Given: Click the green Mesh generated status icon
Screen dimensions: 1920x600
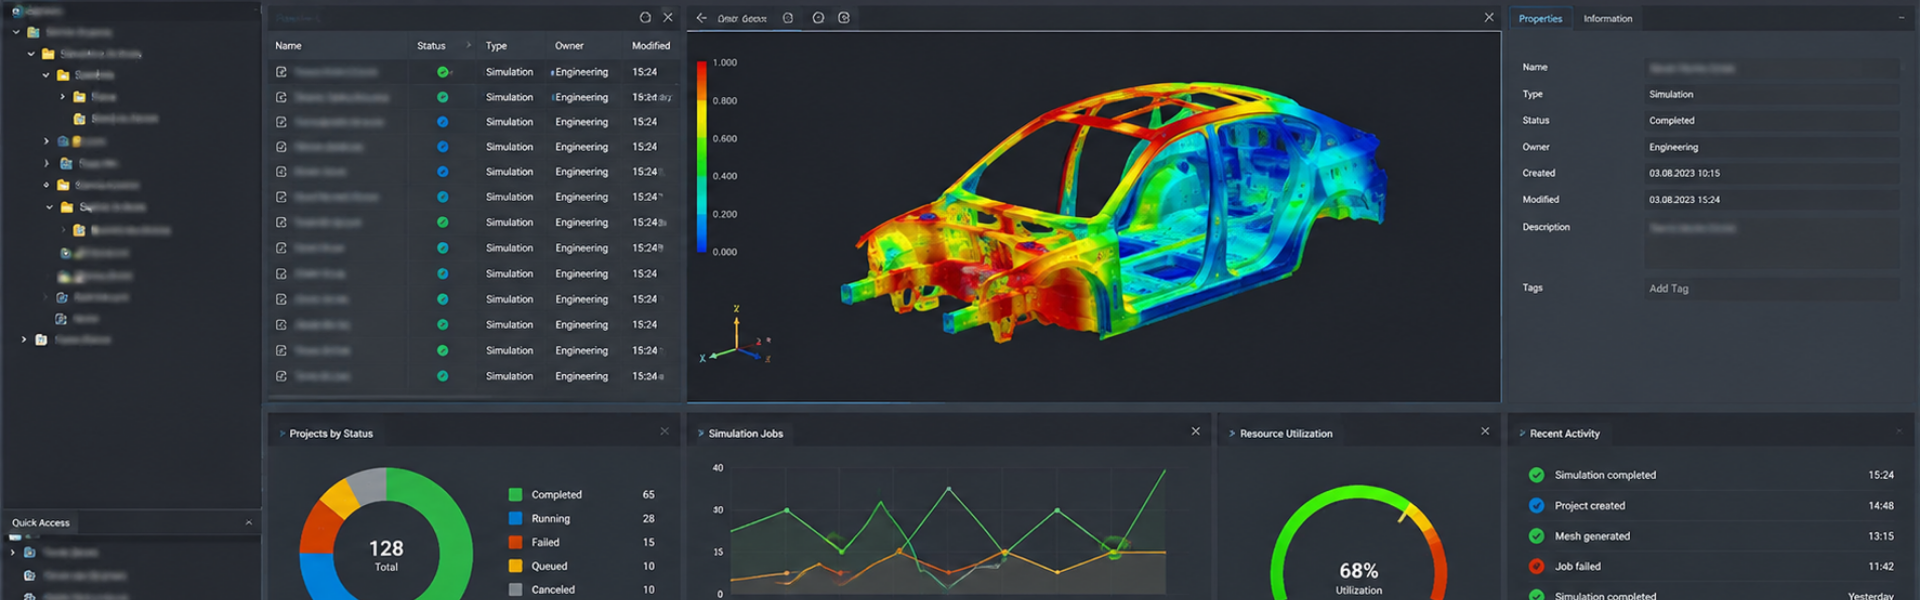Looking at the screenshot, I should tap(1536, 537).
